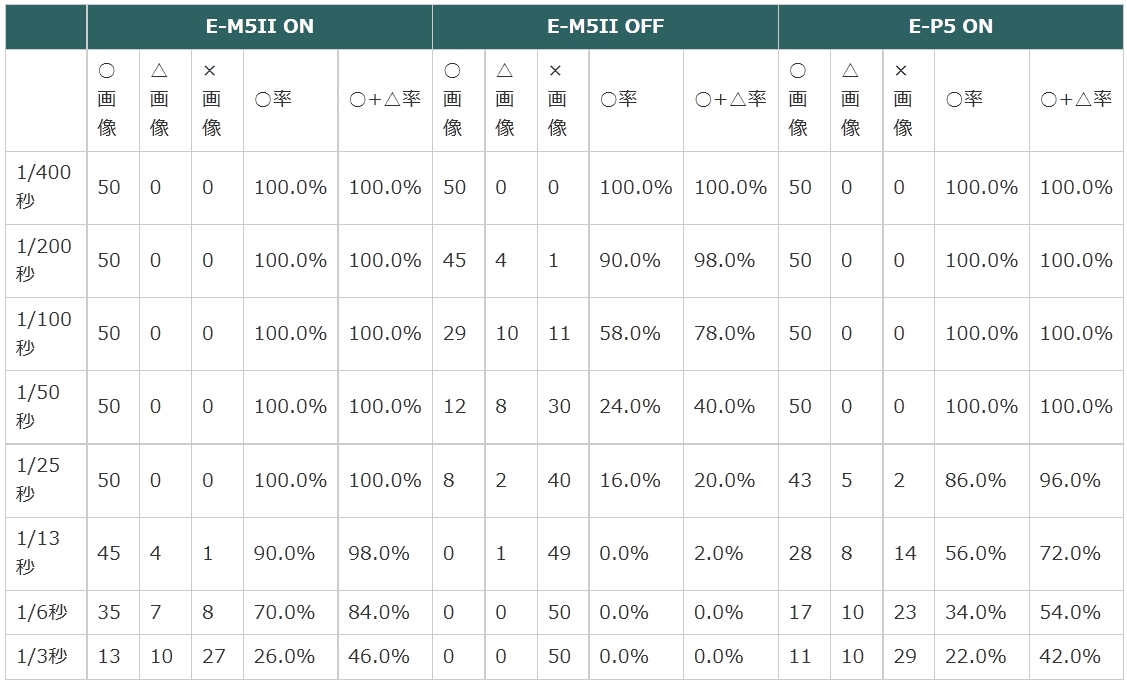Viewport: 1127px width, 685px height.
Task: Click the E-M5II ON column group header
Action: tap(259, 27)
